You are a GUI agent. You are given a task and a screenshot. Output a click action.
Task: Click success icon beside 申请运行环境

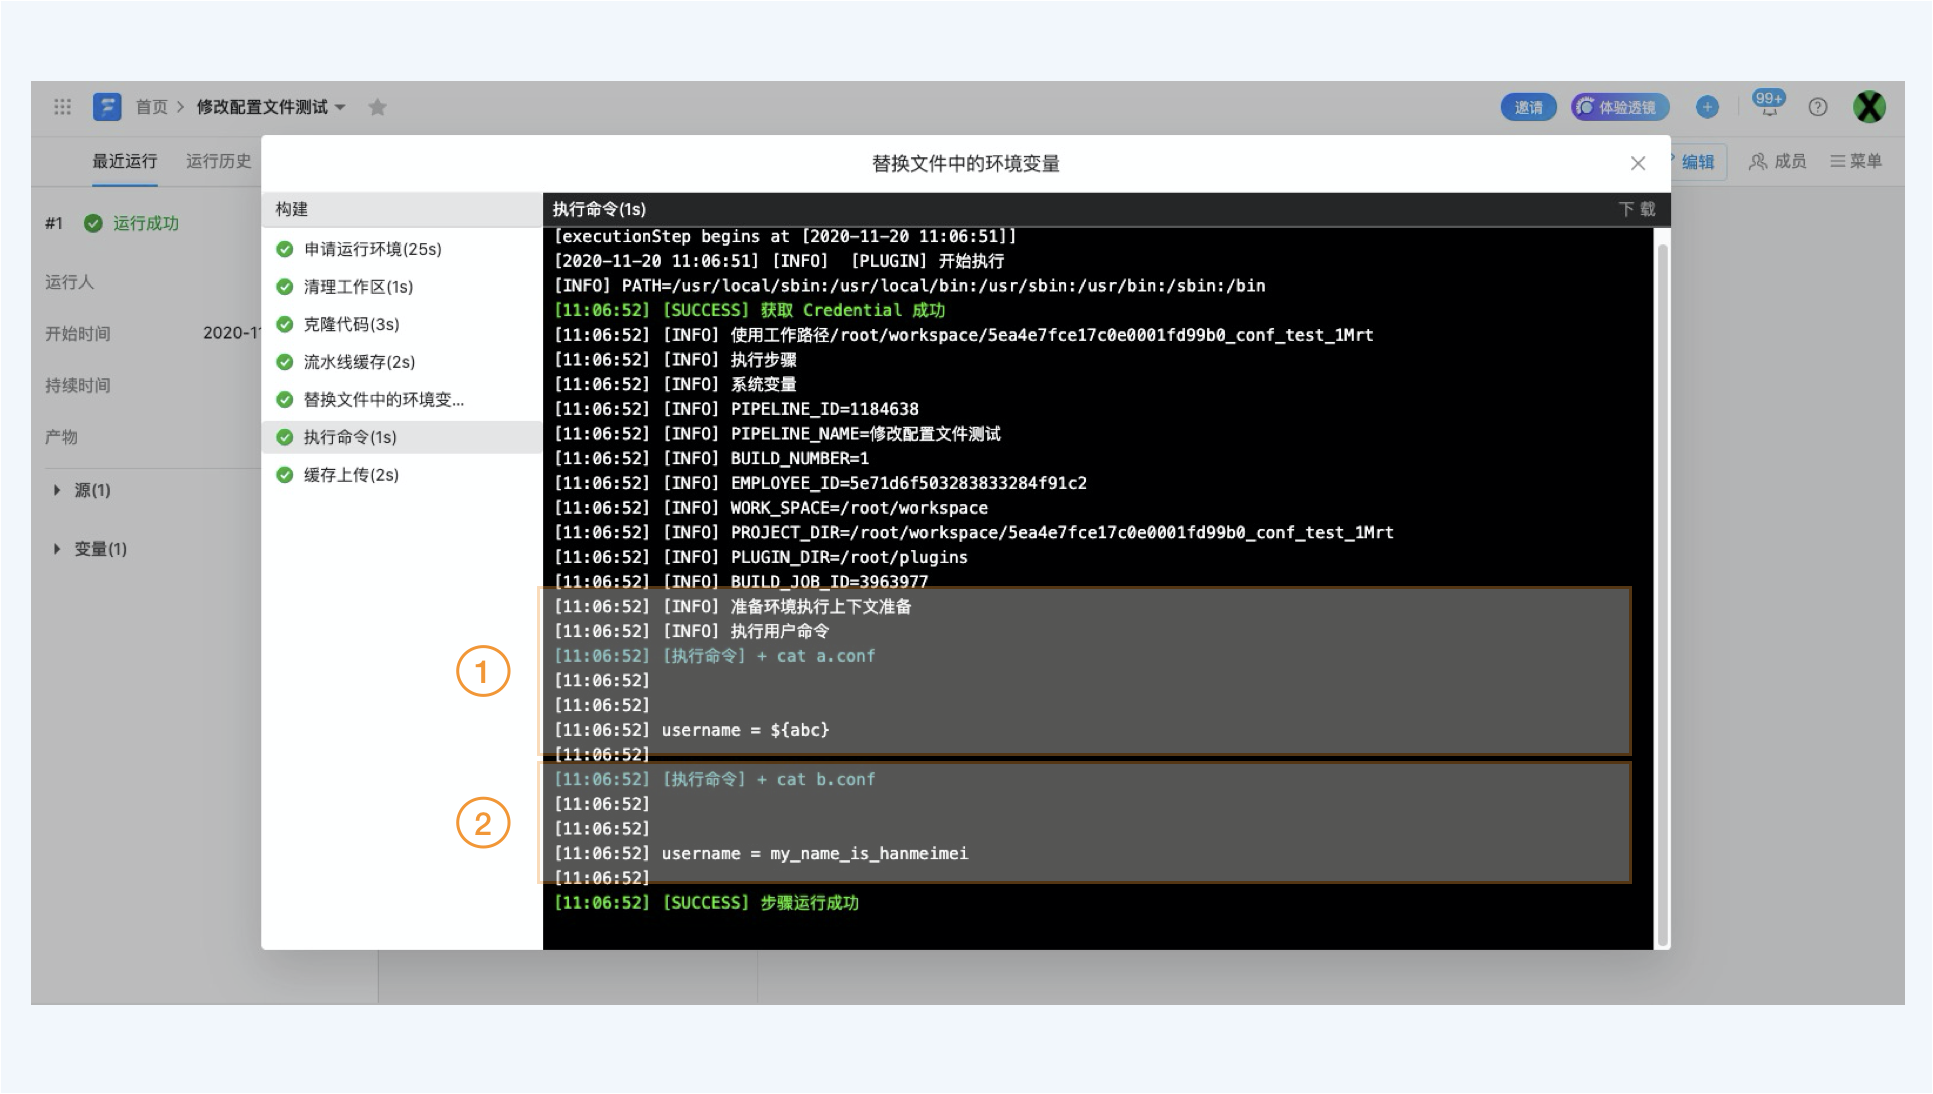click(x=285, y=249)
